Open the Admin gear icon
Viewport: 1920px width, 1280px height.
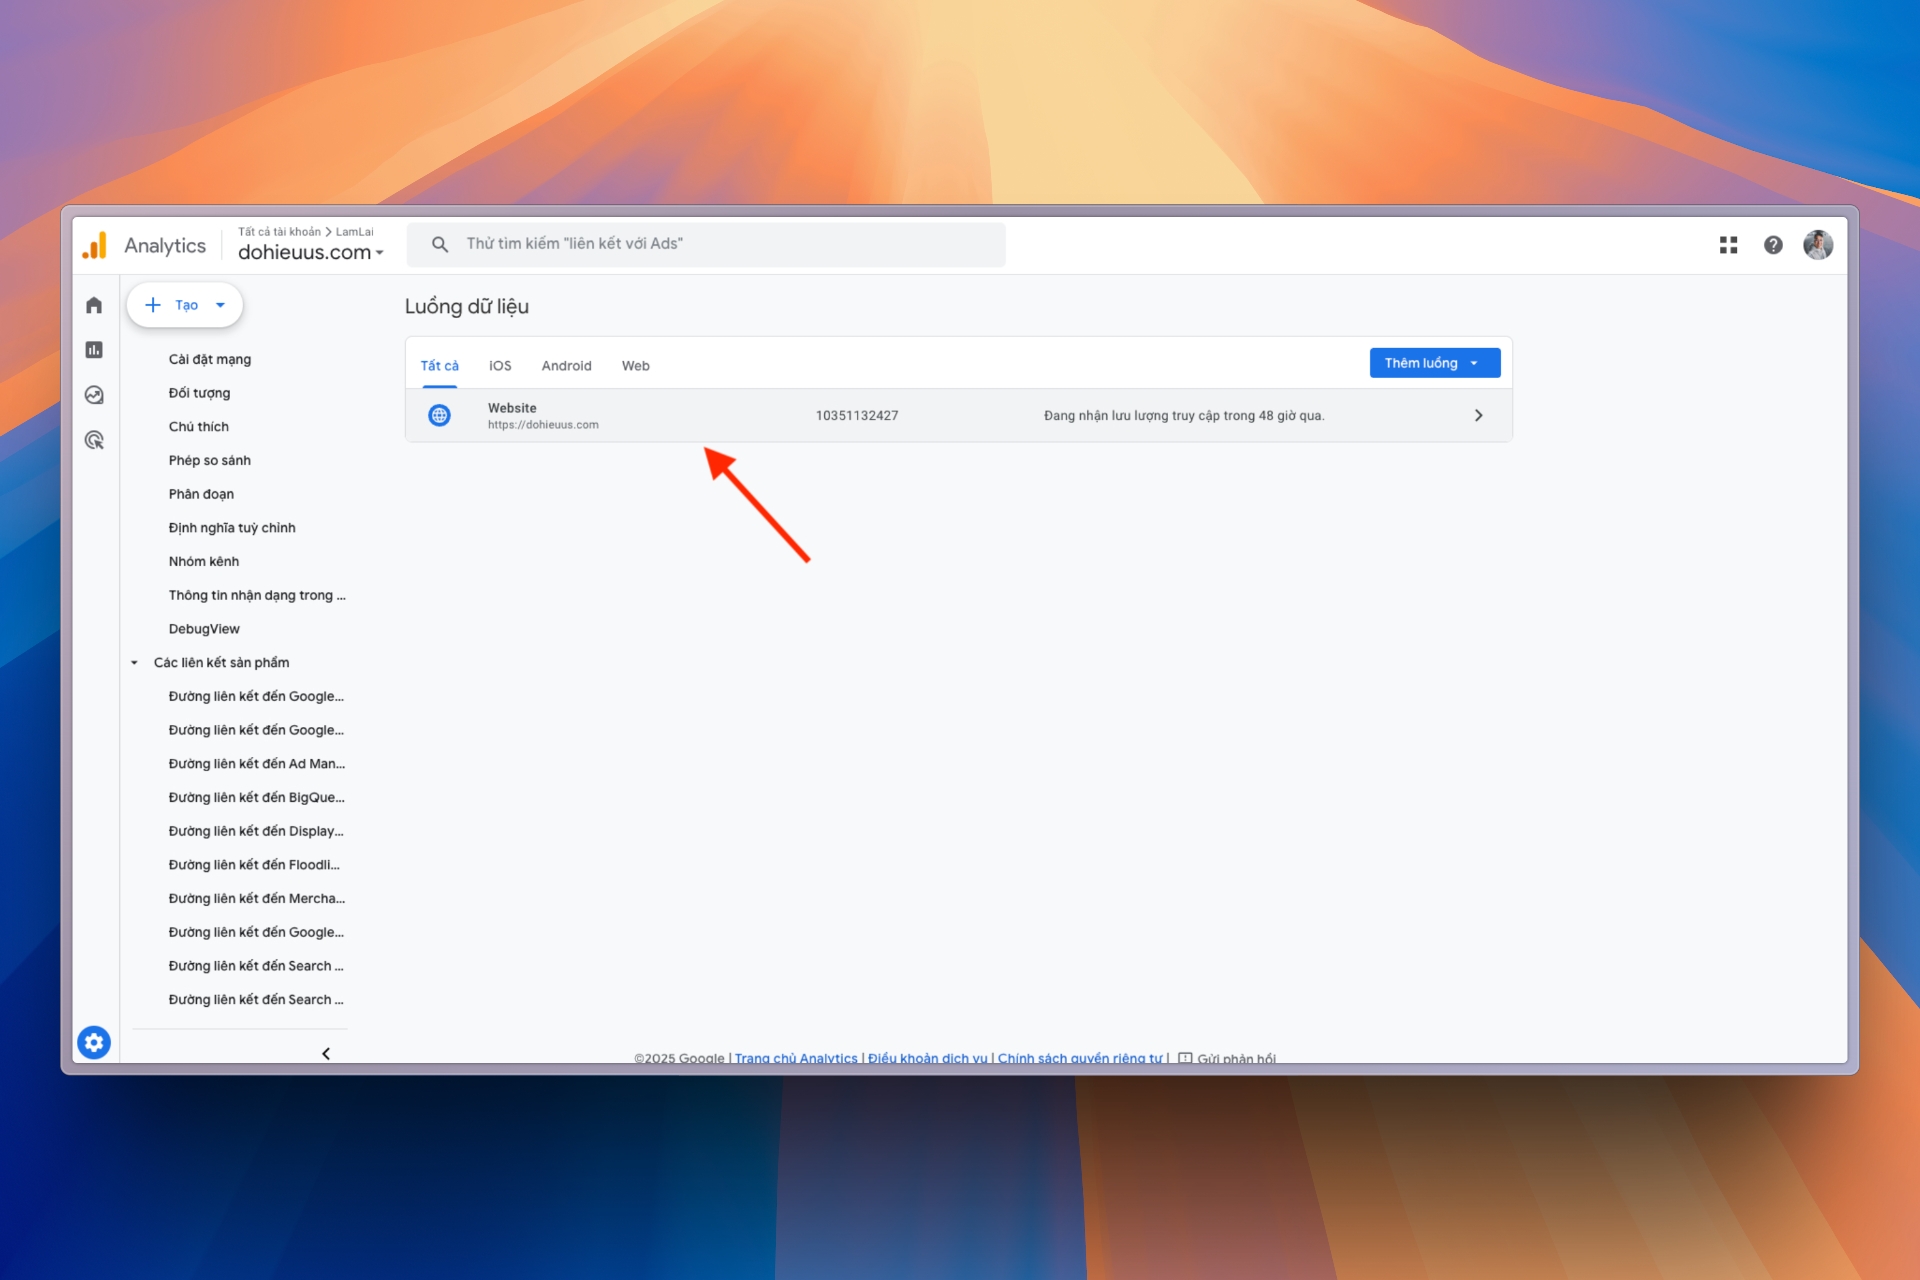[94, 1043]
